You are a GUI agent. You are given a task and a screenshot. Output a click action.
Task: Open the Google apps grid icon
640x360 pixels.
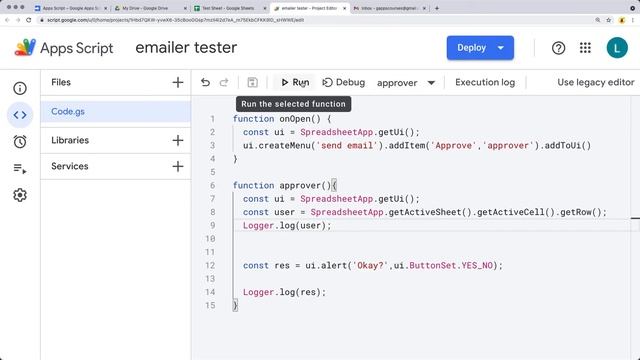[x=585, y=48]
